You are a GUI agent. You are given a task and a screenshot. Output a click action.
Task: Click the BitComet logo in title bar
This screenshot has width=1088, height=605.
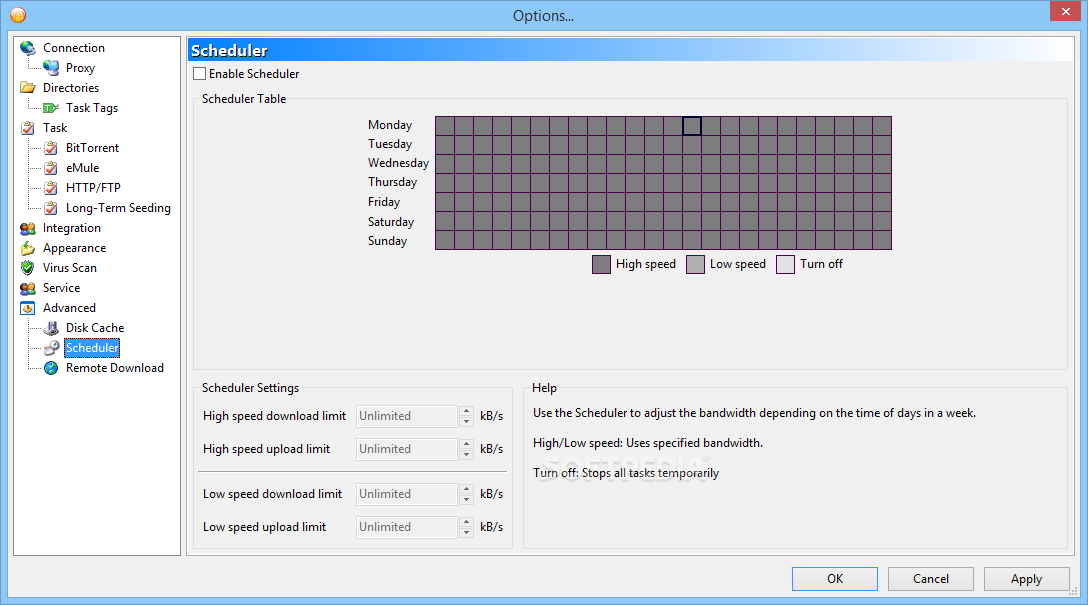click(x=18, y=15)
